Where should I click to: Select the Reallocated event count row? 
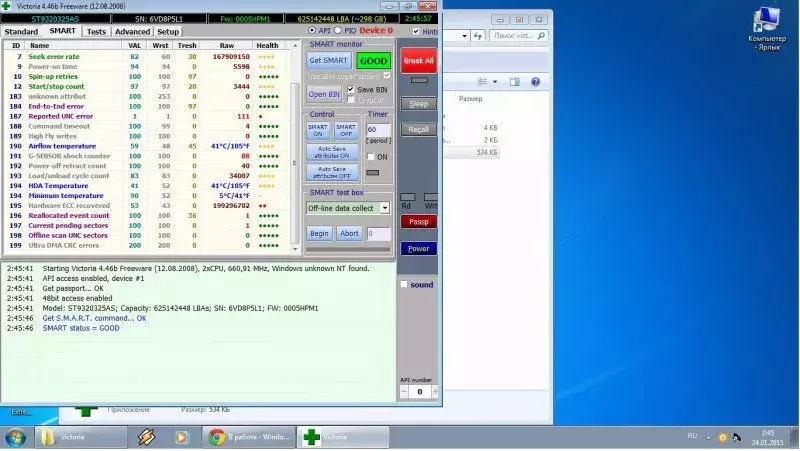pos(145,216)
